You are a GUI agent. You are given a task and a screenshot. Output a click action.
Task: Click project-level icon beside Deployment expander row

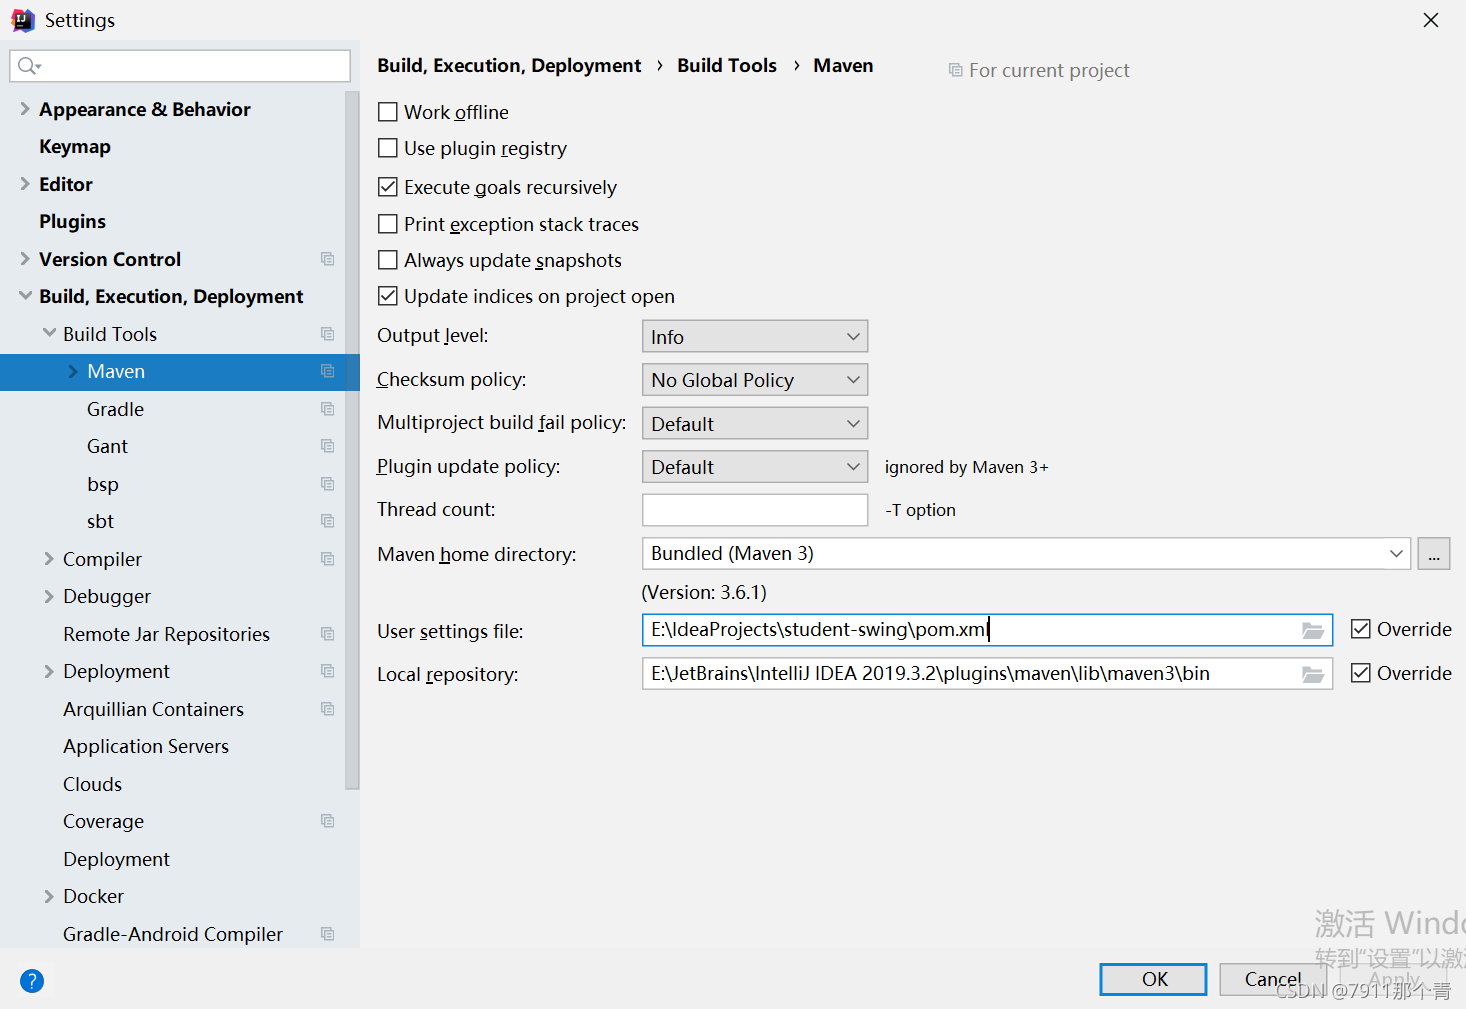327,671
